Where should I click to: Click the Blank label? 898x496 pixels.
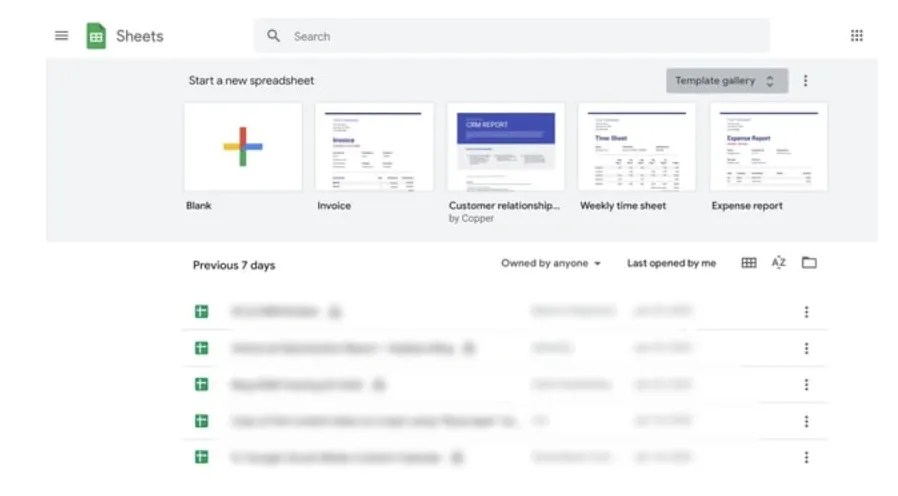(x=199, y=206)
